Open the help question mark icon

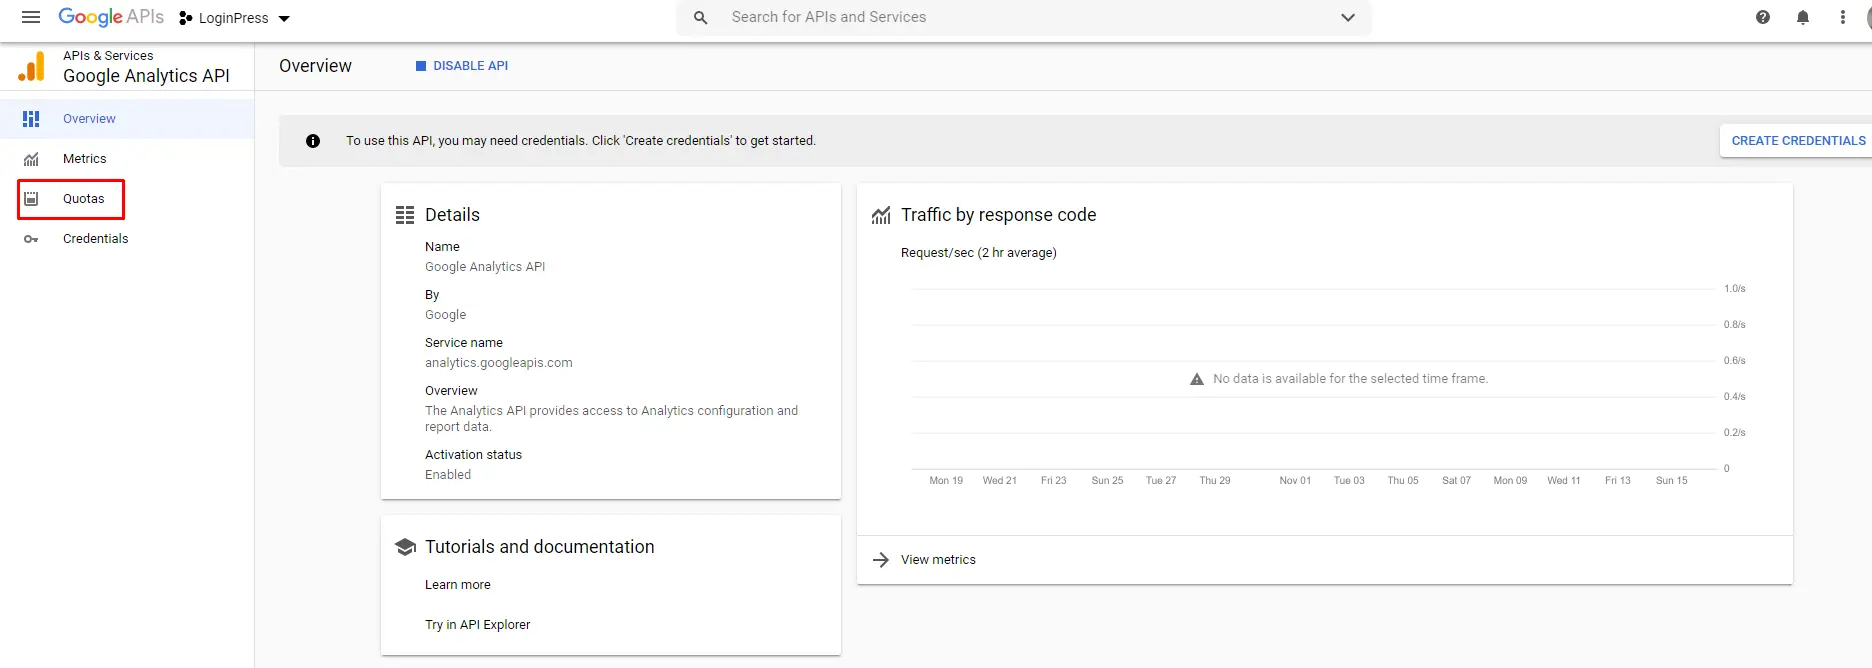pos(1763,17)
